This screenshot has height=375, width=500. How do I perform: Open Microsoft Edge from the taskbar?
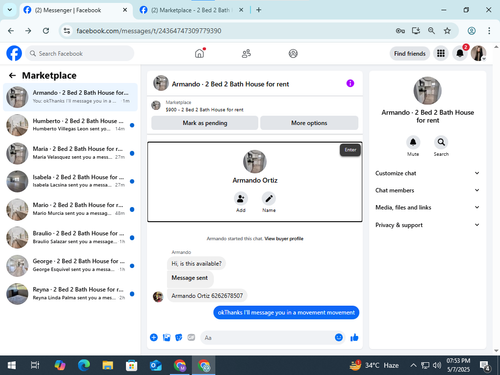(x=84, y=365)
